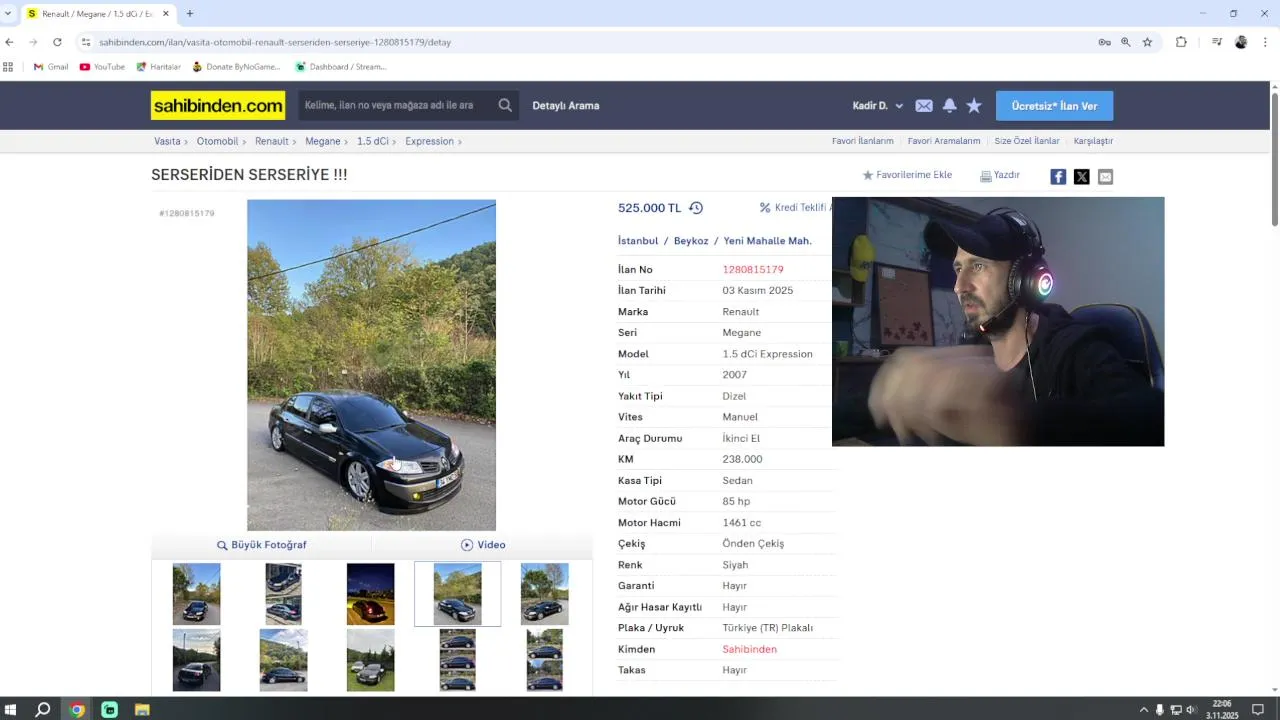Open Chrome apps grid in bookmarks bar
The height and width of the screenshot is (720, 1280).
pyautogui.click(x=8, y=67)
